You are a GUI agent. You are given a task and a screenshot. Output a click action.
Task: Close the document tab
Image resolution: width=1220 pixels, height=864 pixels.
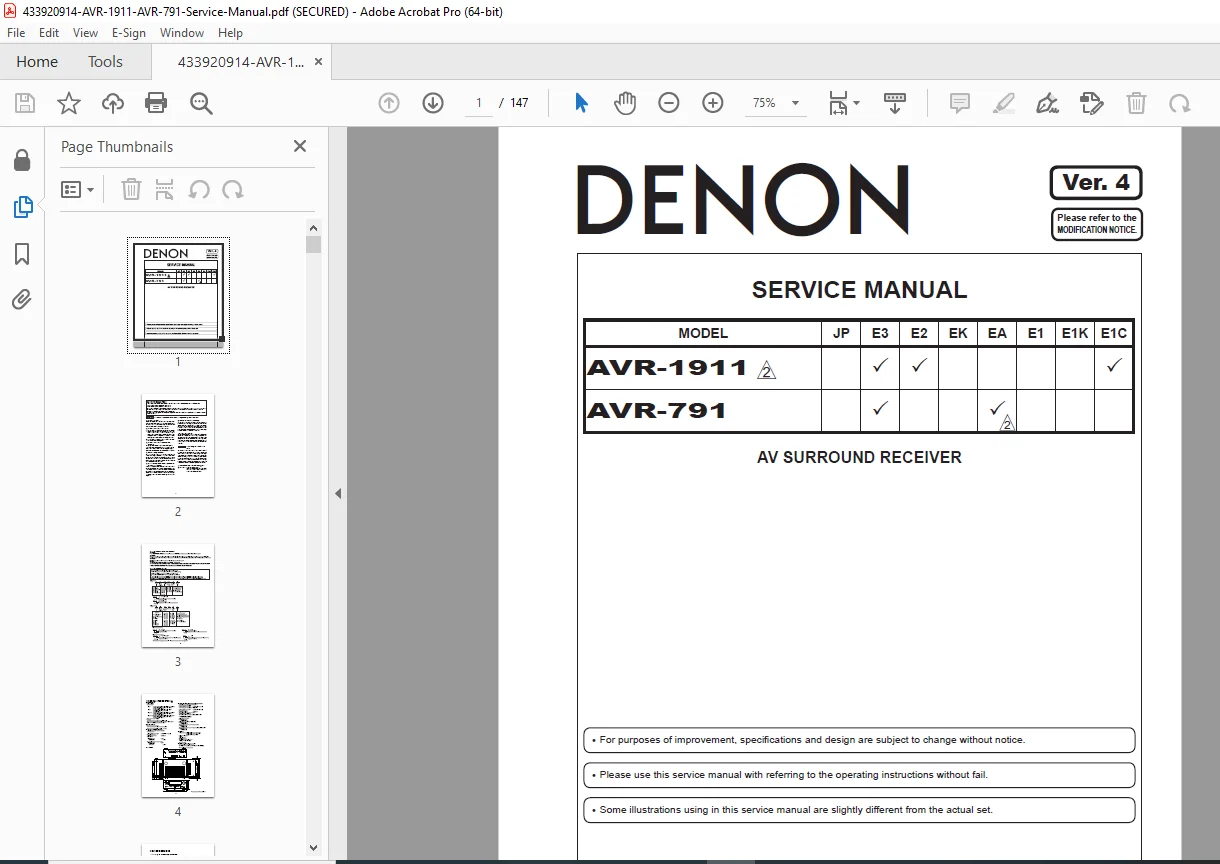pyautogui.click(x=319, y=62)
